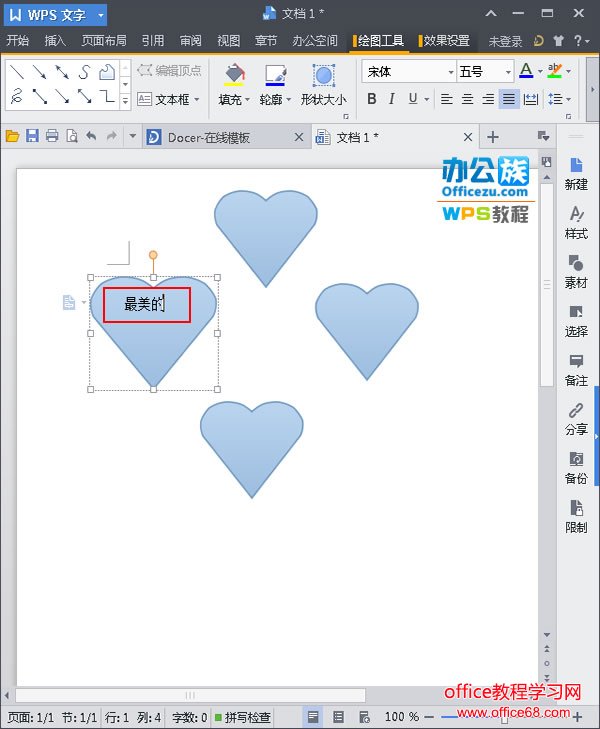Click the zoom slider track
Screen dimensions: 600x729
(x=503, y=717)
